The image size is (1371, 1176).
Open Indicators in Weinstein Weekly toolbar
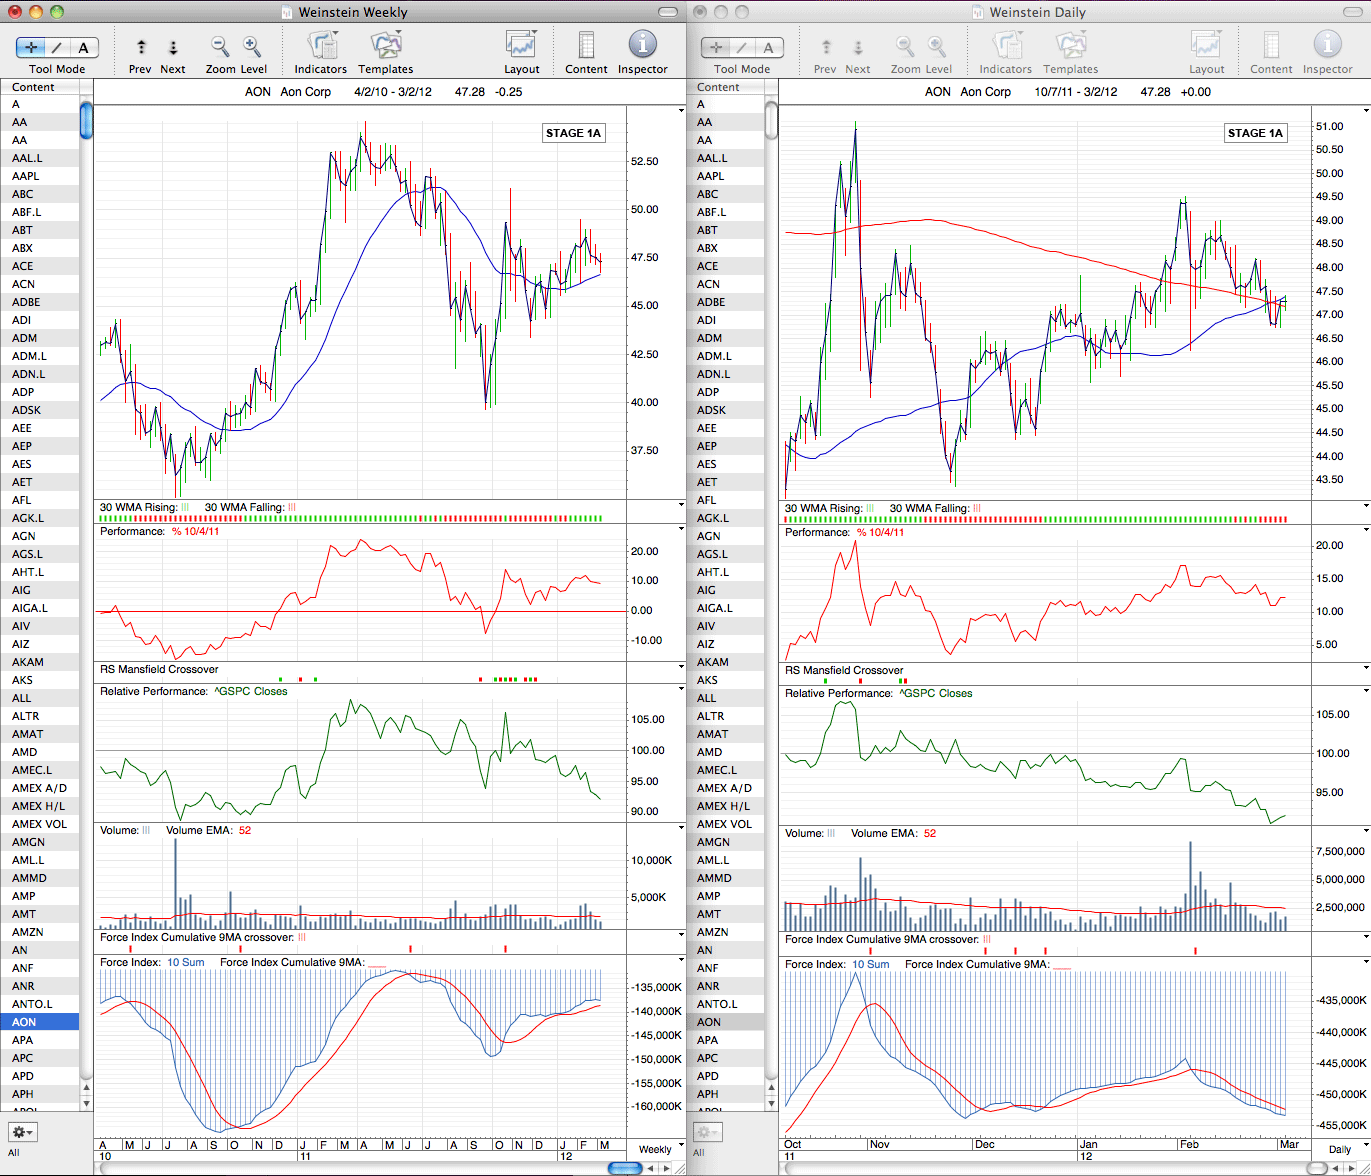[321, 45]
